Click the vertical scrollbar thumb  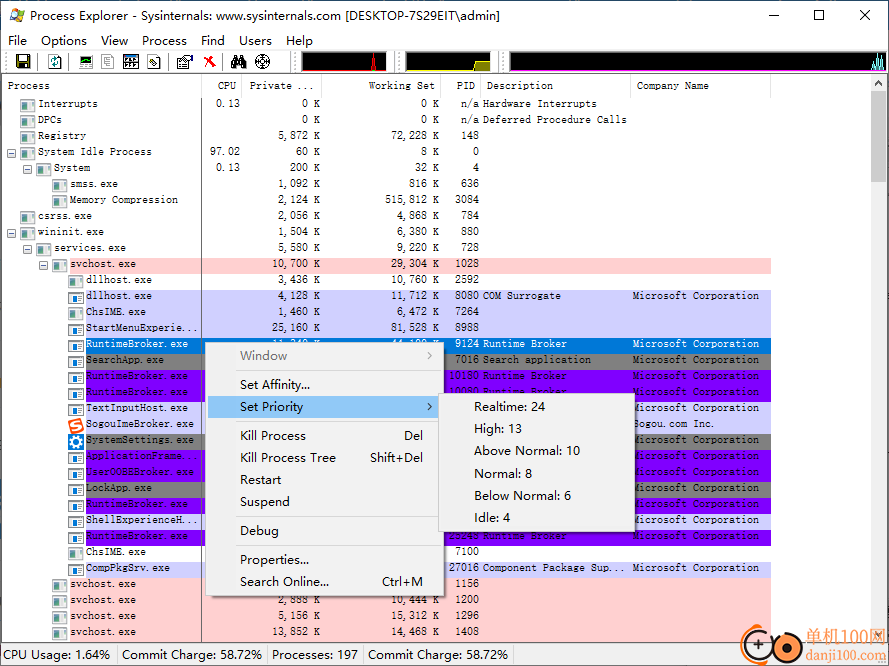click(x=878, y=136)
